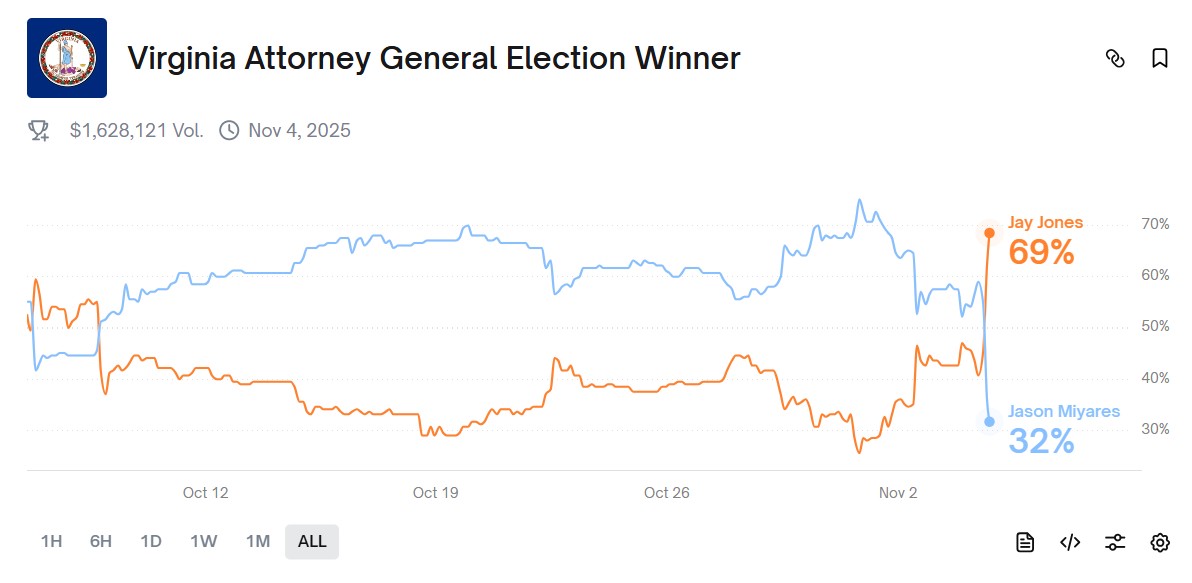Adjust chart display options with sliders icon
Screen dimensions: 1192x583
coord(1114,541)
